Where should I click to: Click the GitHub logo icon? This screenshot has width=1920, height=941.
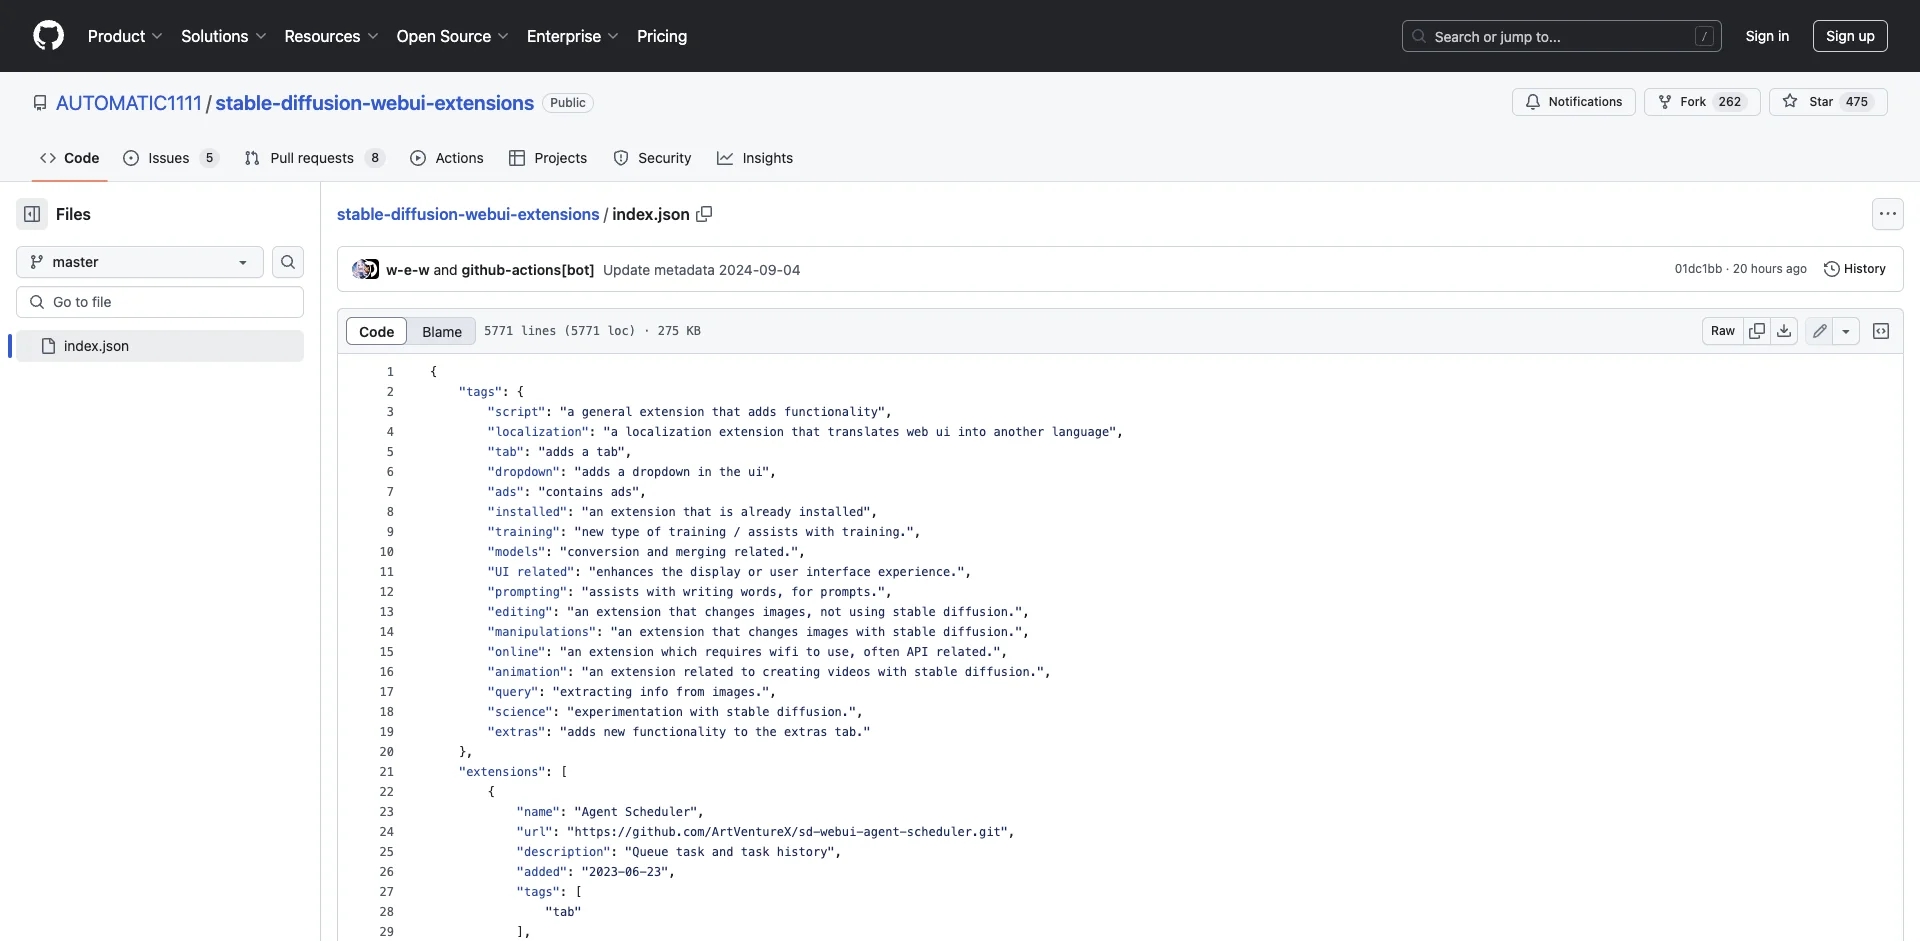(x=48, y=36)
